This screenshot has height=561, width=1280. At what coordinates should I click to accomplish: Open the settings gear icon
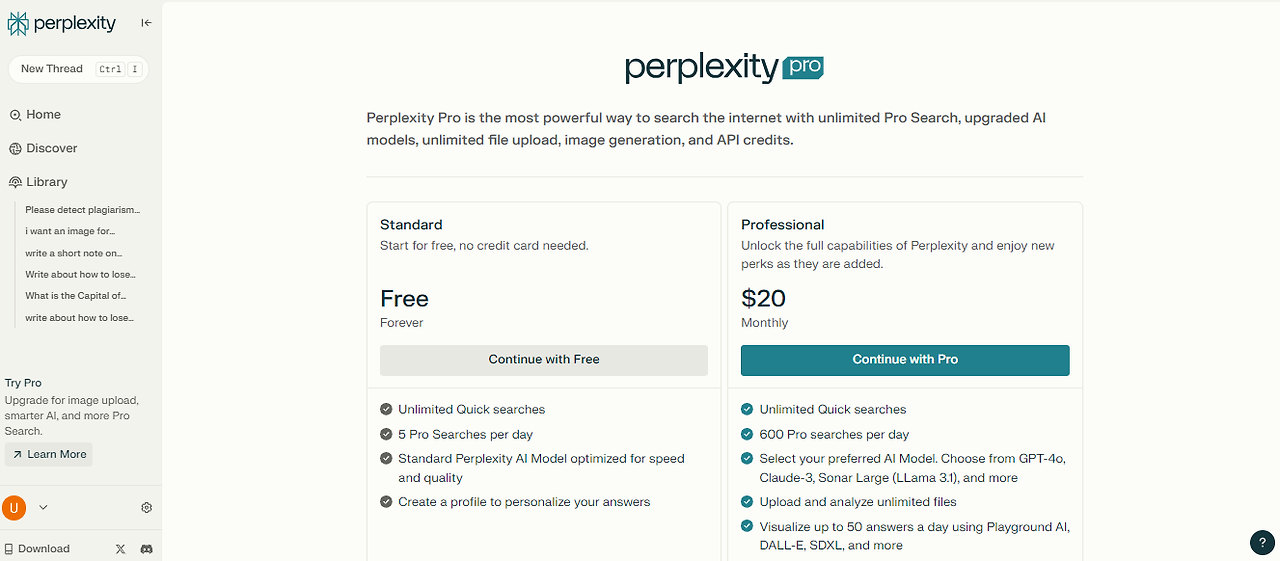(x=147, y=508)
